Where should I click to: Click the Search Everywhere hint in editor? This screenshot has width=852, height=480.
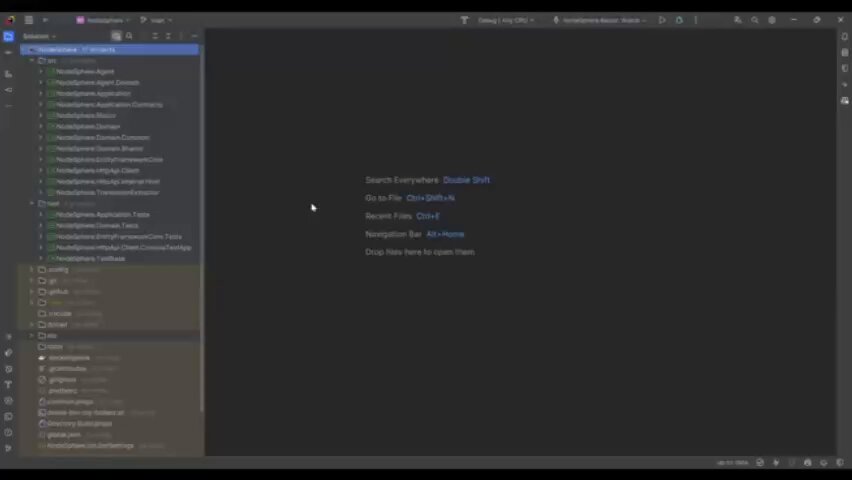tap(428, 180)
